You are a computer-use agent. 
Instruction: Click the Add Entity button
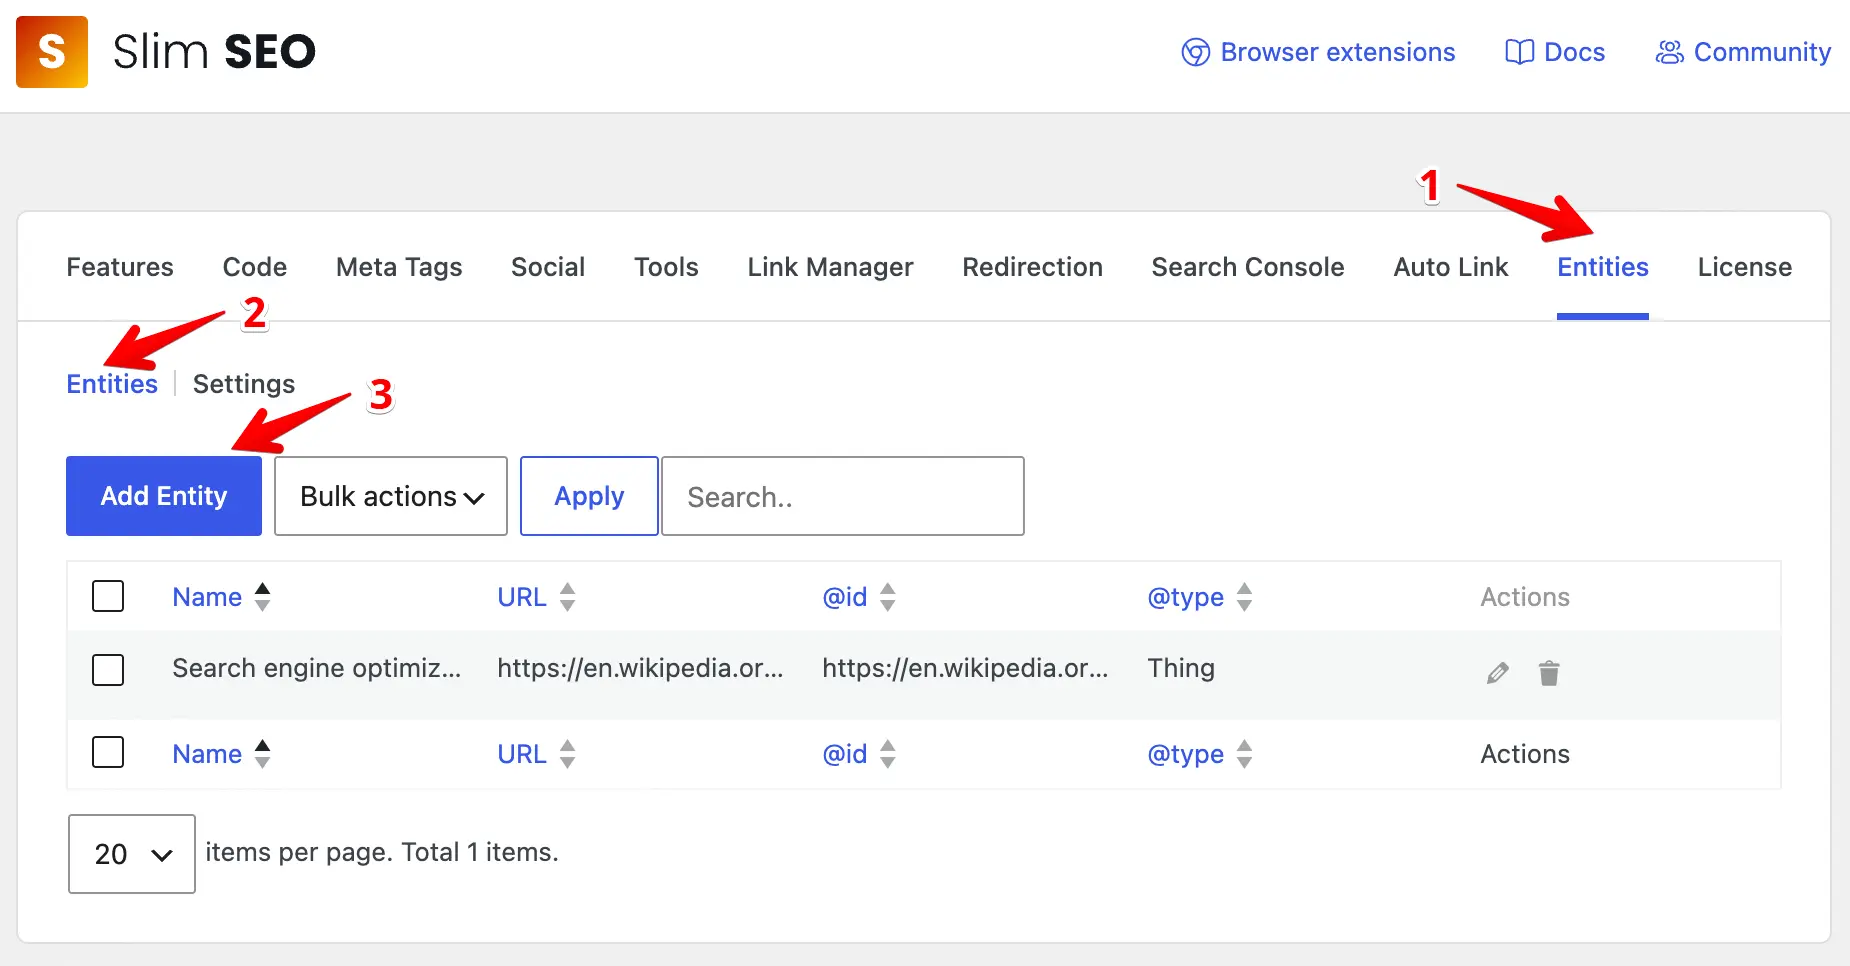point(164,496)
